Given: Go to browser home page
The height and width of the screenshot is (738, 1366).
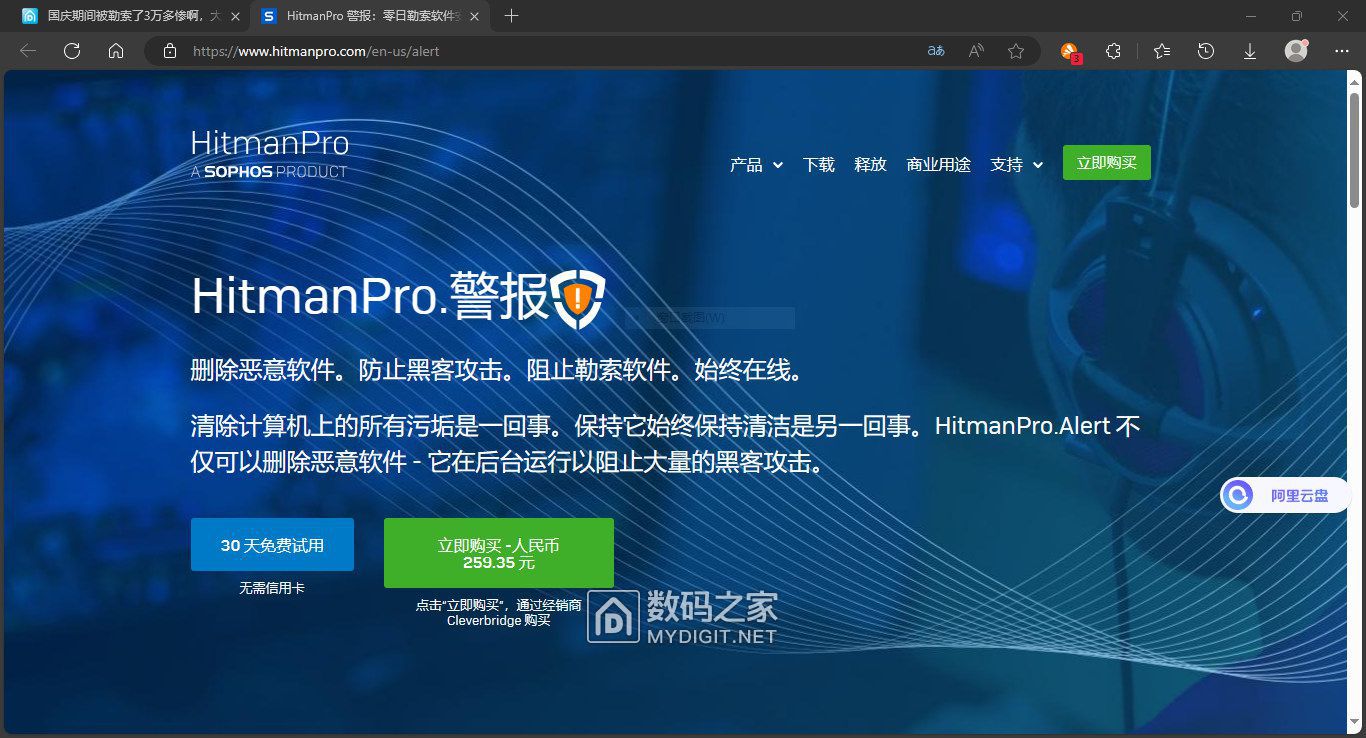Looking at the screenshot, I should tap(116, 51).
